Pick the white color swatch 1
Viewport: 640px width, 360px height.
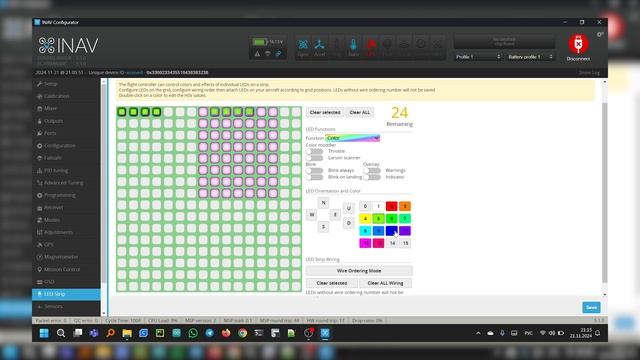coord(378,206)
